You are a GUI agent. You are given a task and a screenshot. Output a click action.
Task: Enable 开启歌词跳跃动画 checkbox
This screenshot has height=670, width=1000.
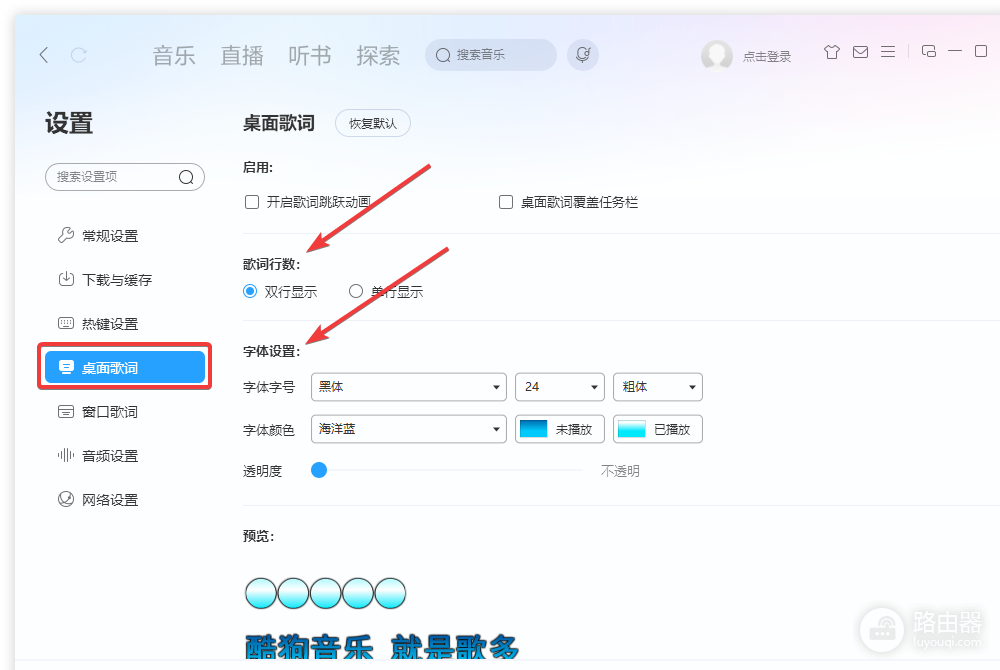252,202
